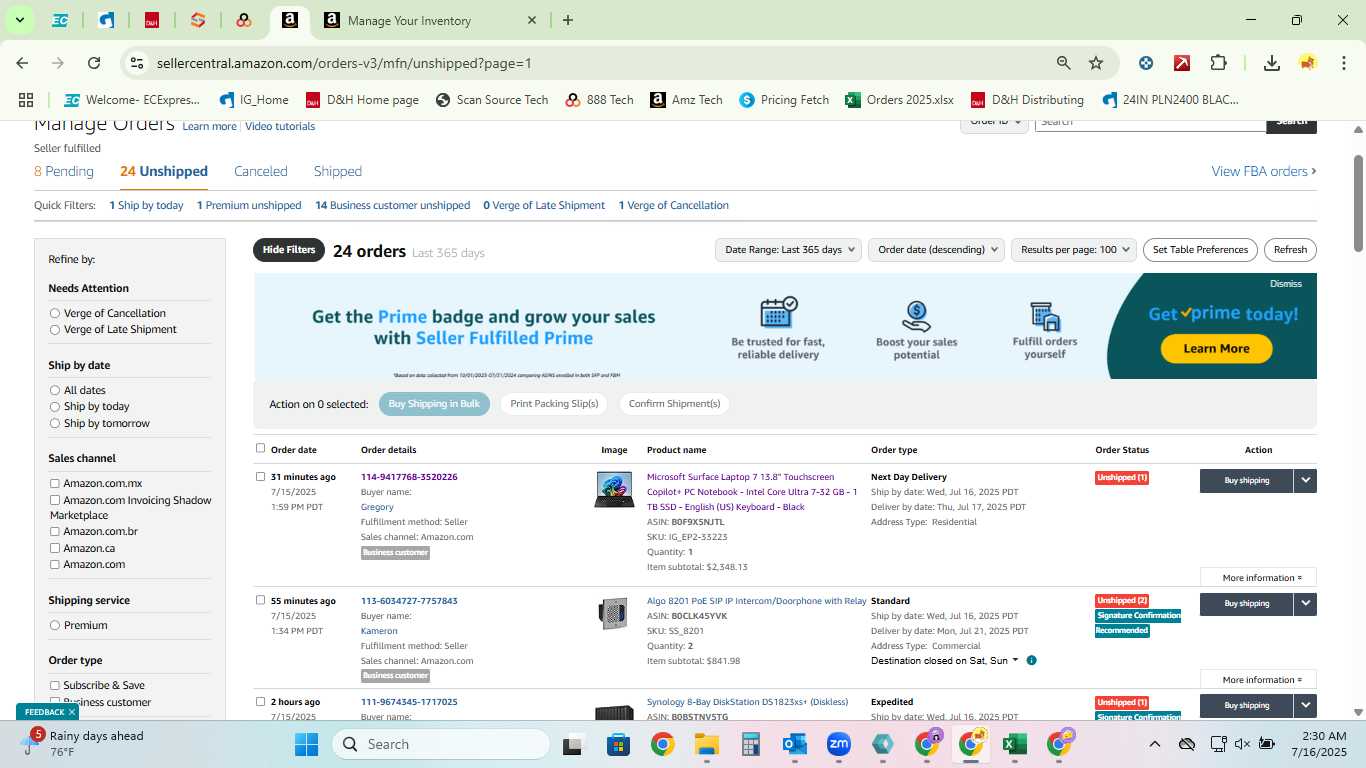
Task: Select the Premium shipping service radio
Action: point(55,625)
